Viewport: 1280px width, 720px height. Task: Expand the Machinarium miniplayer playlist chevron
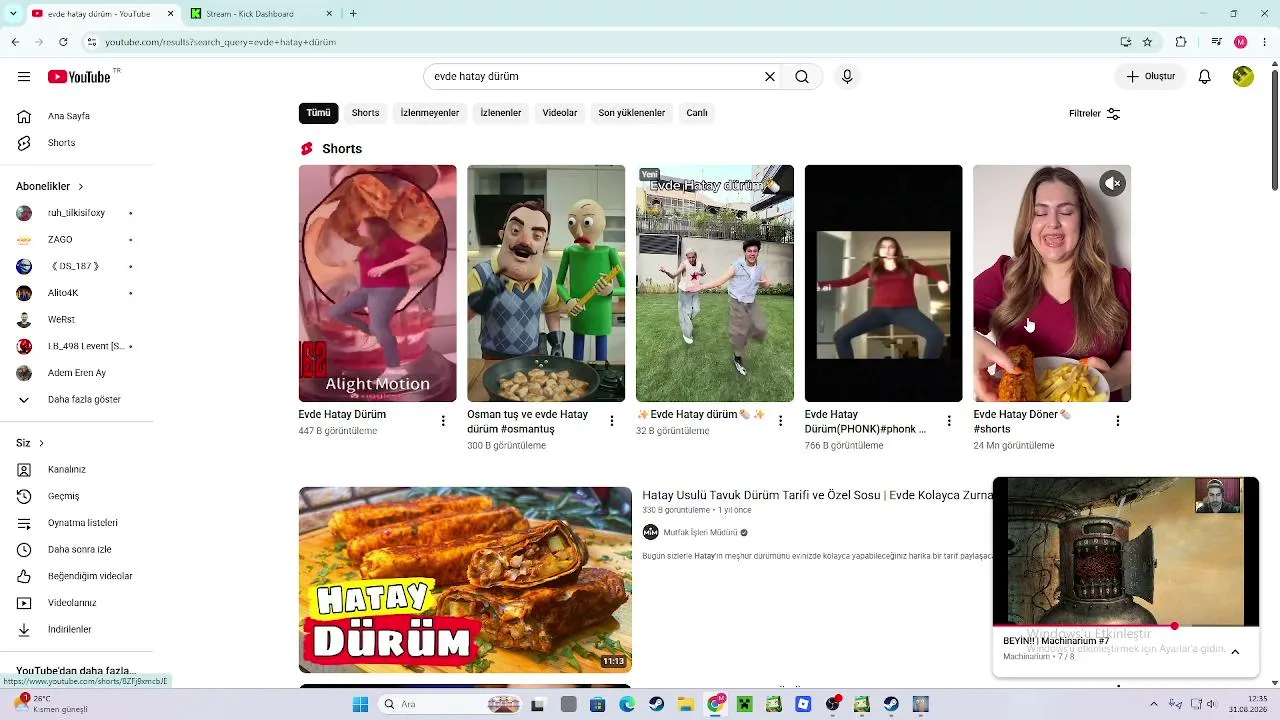click(1235, 652)
